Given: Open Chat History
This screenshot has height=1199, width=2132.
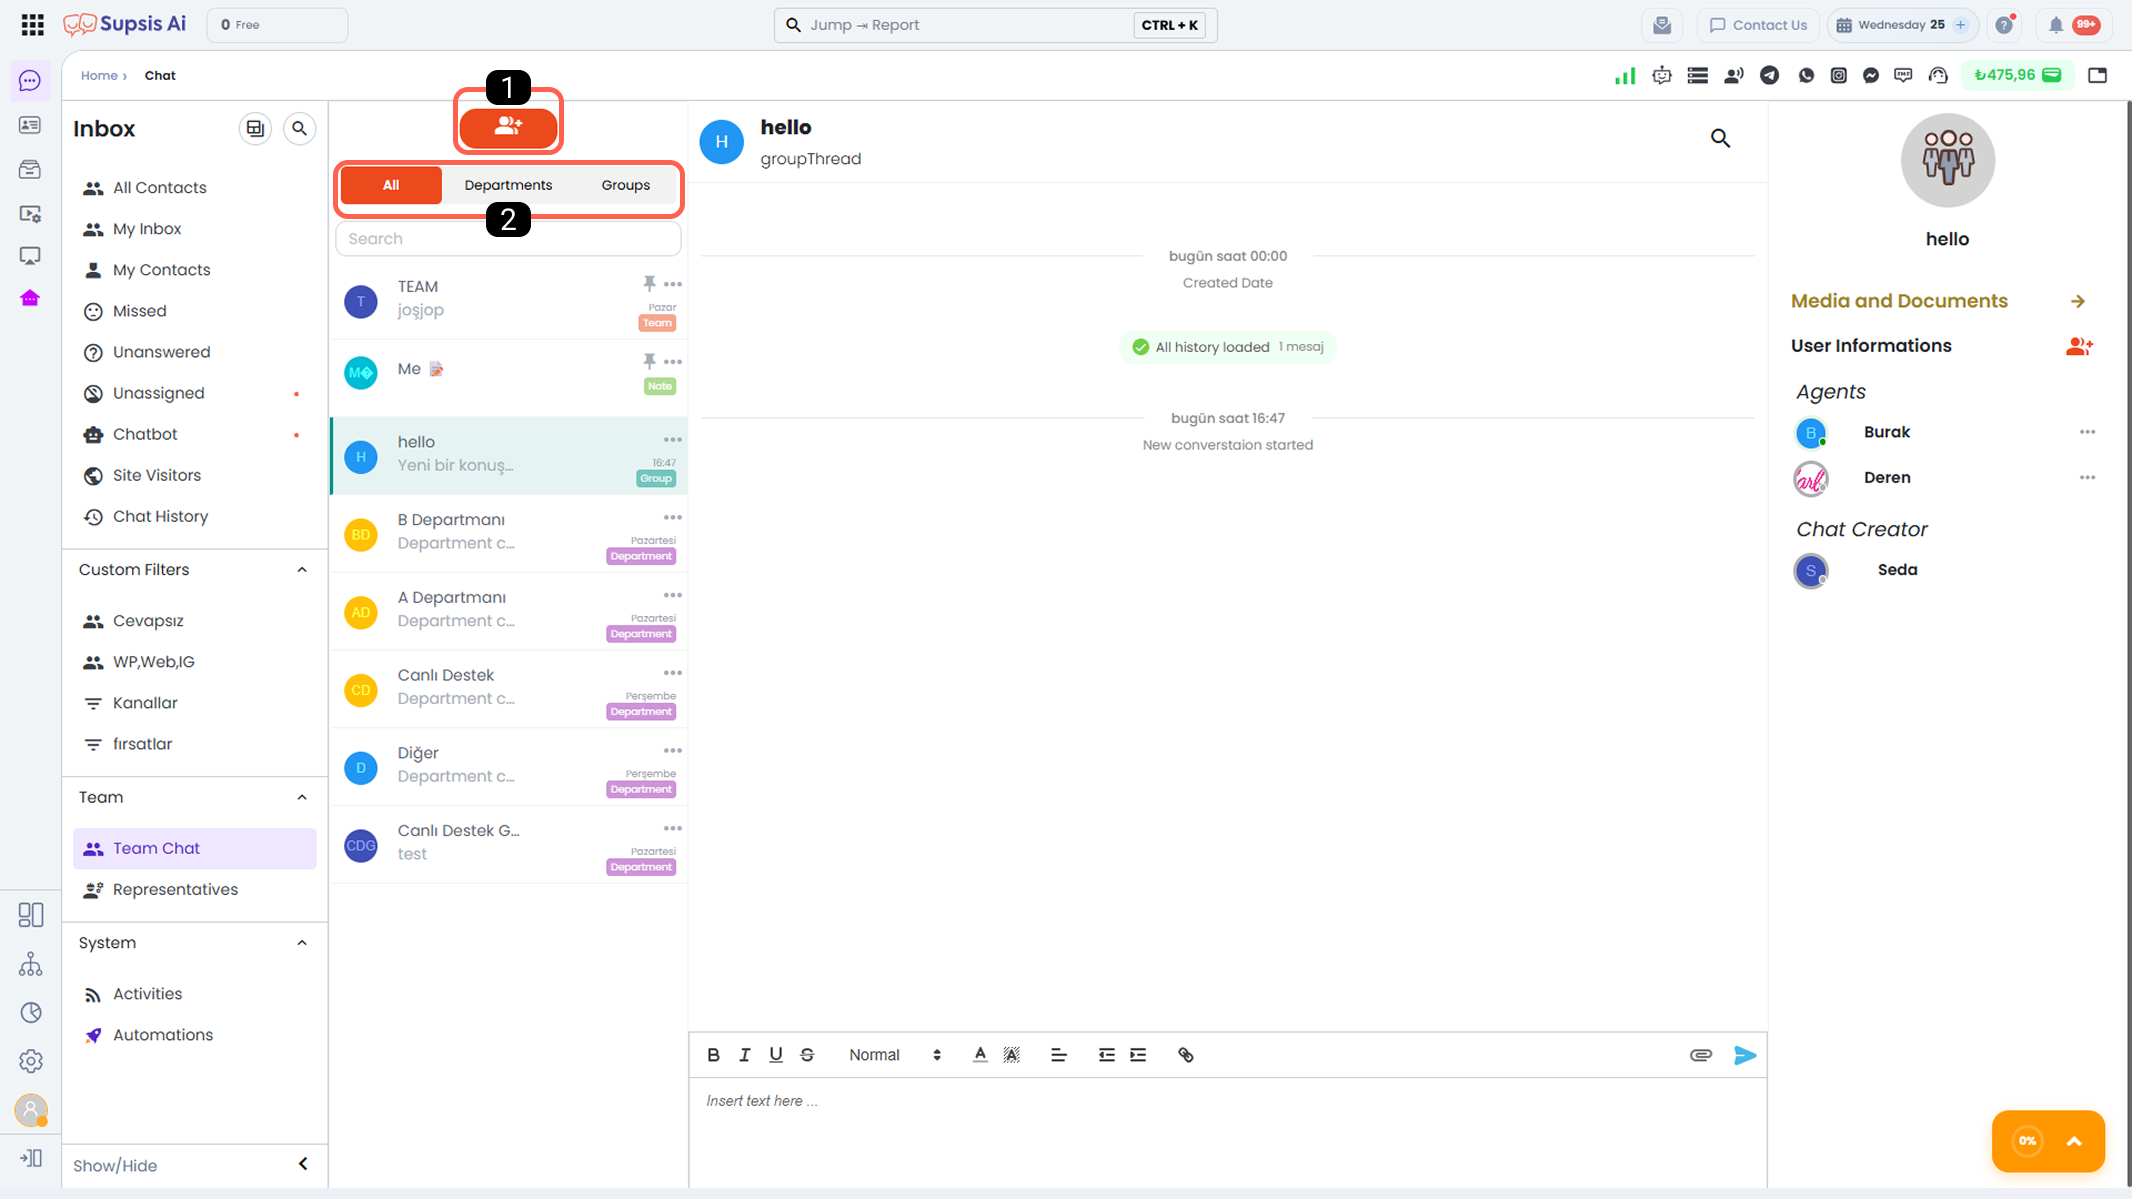Looking at the screenshot, I should click(x=195, y=516).
